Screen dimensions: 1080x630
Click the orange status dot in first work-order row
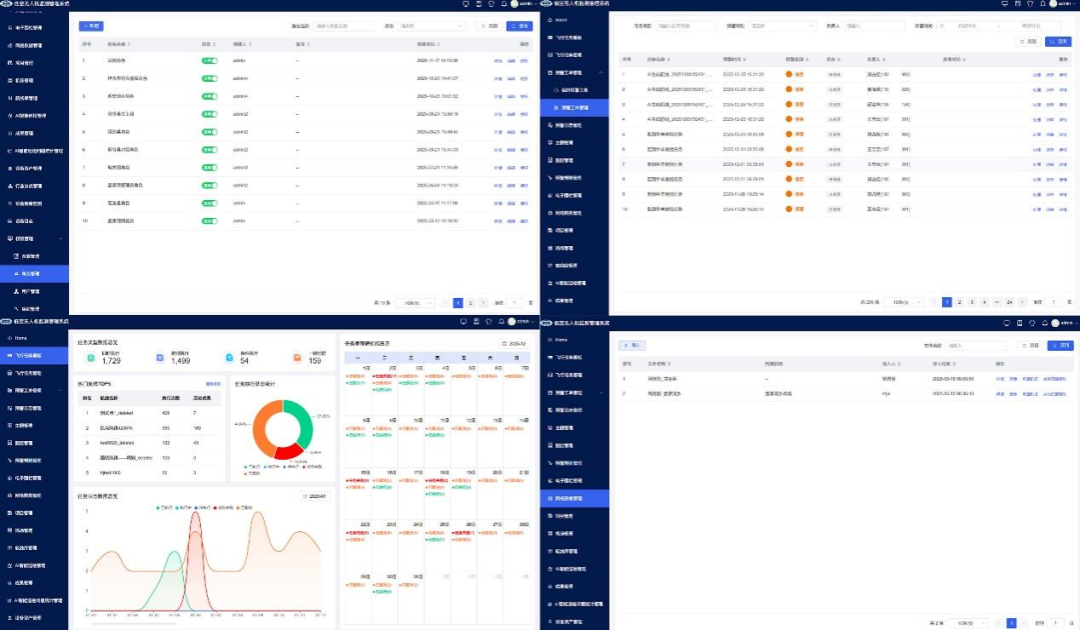[x=789, y=74]
